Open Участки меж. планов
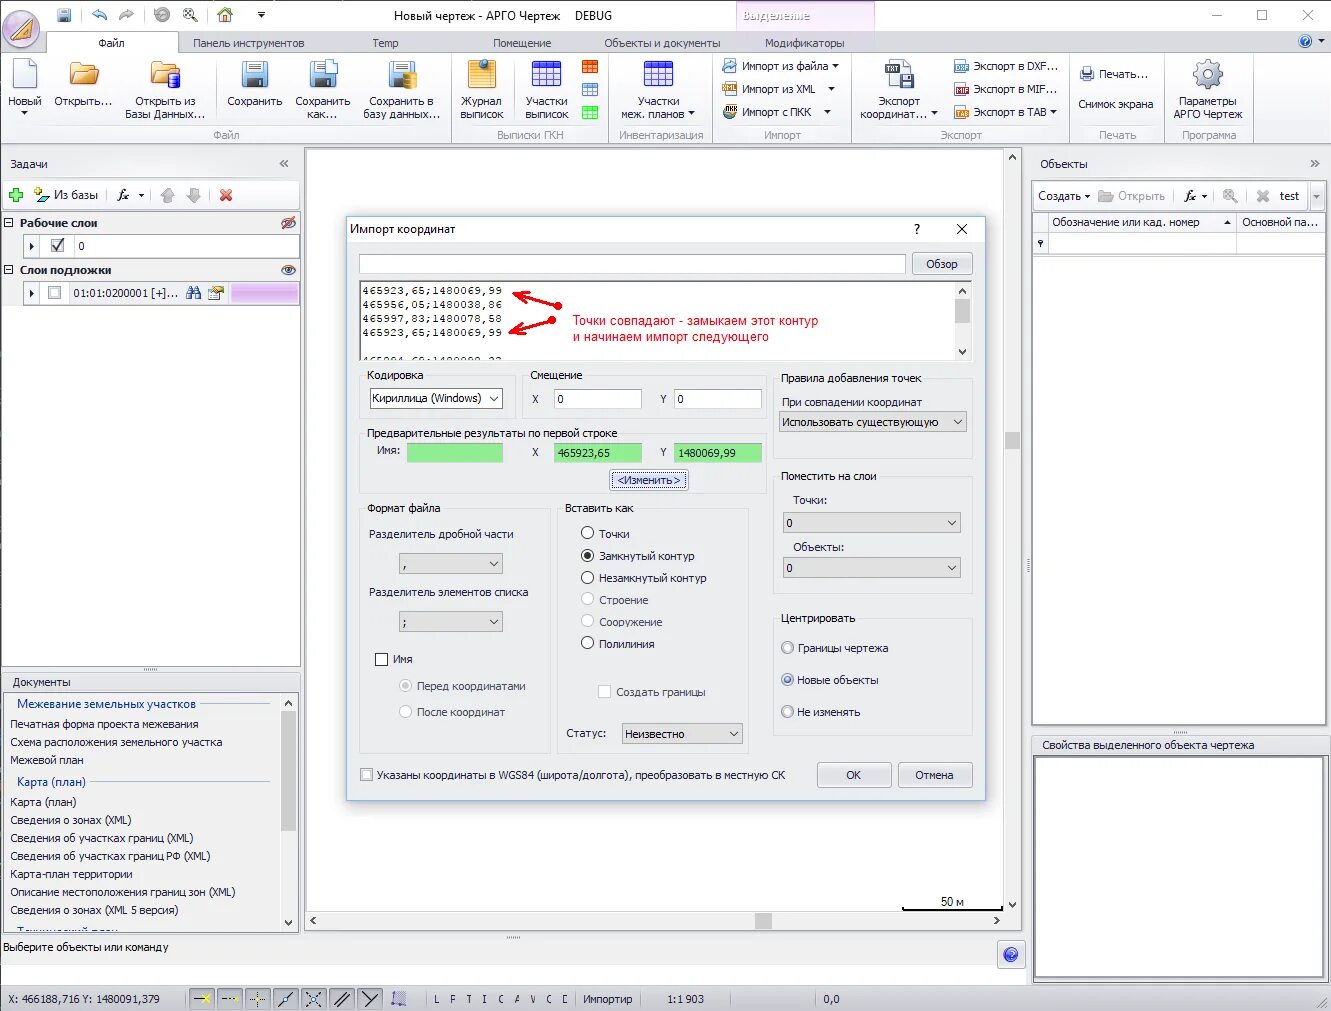The width and height of the screenshot is (1331, 1011). pos(658,90)
